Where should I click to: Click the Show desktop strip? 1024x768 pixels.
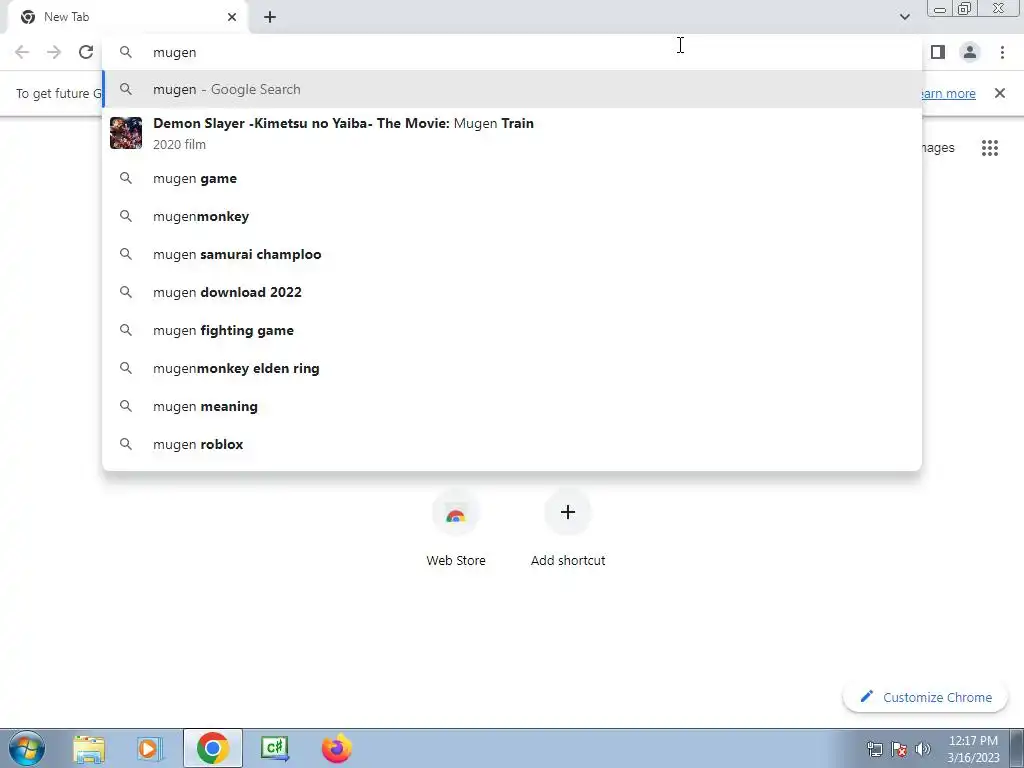1016,748
